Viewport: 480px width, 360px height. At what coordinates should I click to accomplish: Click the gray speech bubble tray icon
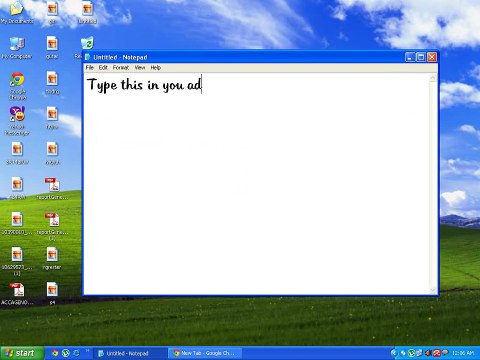point(445,353)
